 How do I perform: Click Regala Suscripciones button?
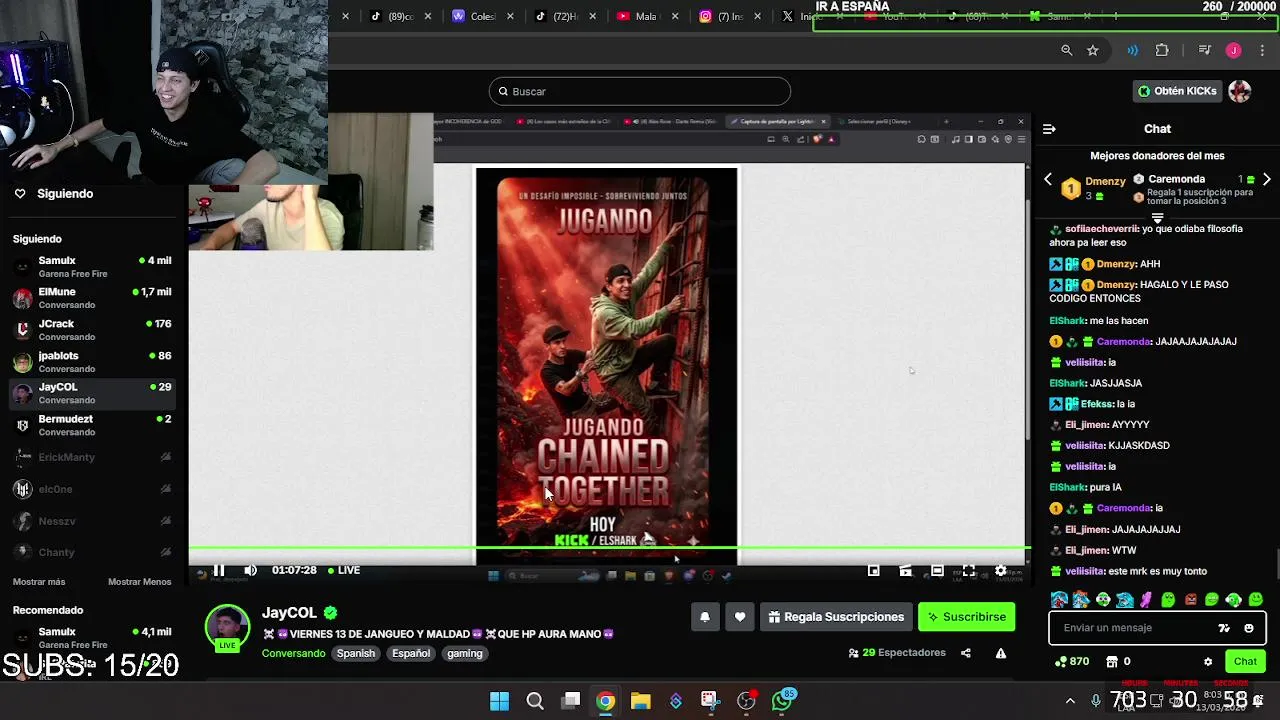pyautogui.click(x=836, y=617)
